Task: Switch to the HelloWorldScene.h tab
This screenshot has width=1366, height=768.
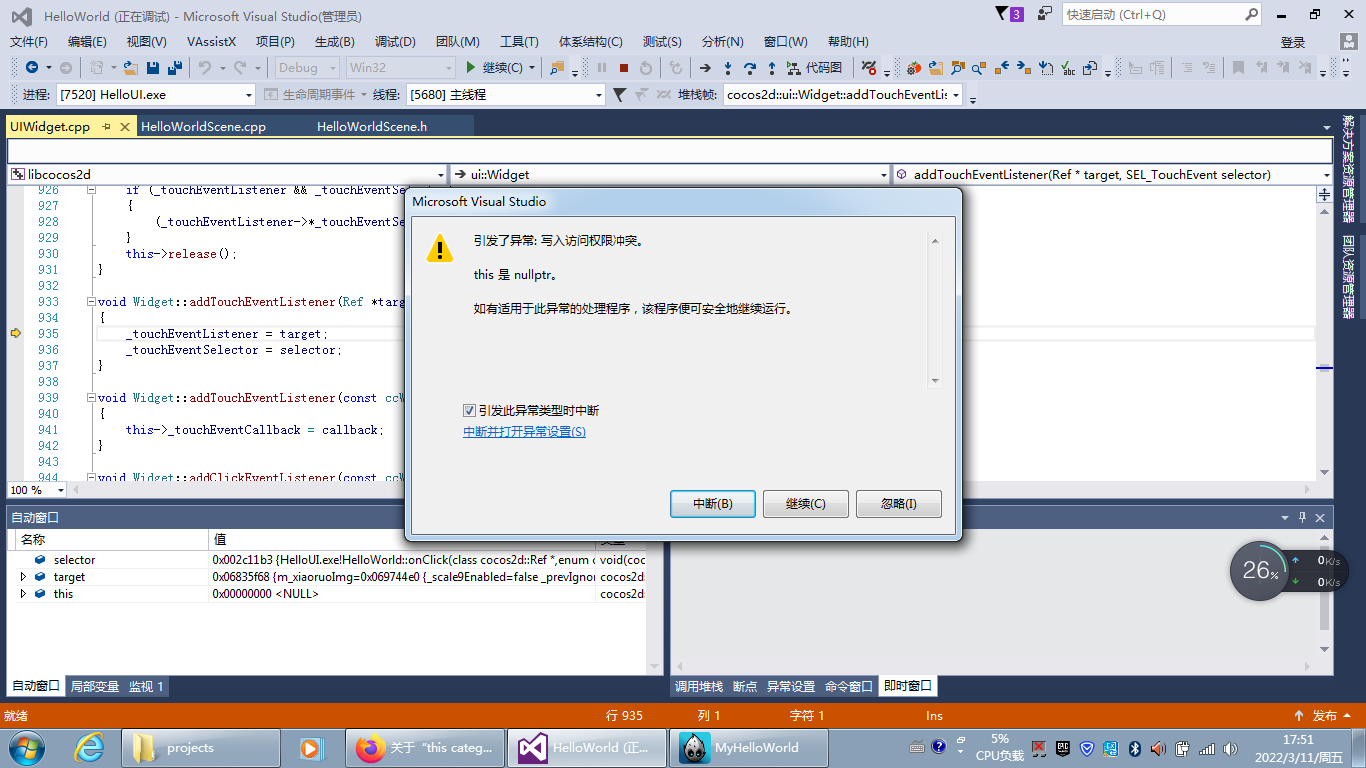Action: [372, 127]
